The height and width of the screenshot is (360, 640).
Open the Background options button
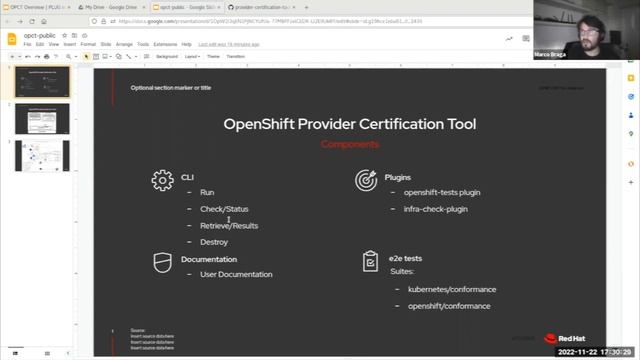[x=167, y=56]
